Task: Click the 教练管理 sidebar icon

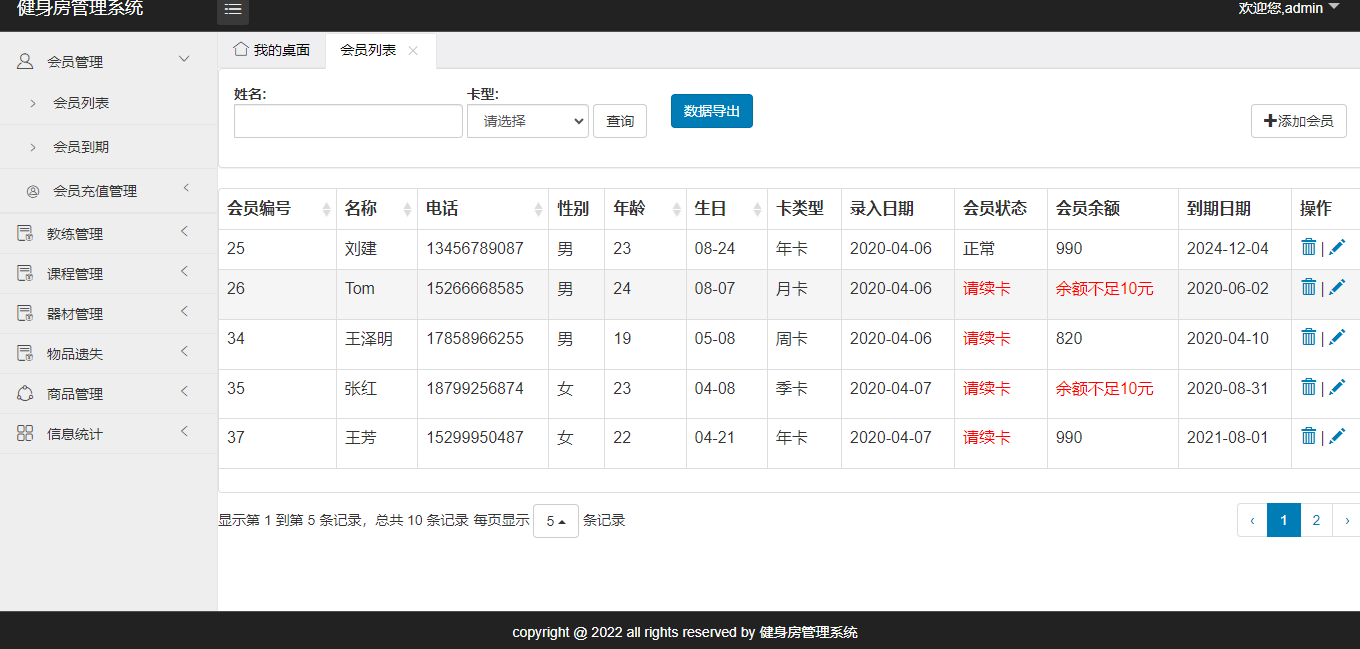Action: pos(26,233)
